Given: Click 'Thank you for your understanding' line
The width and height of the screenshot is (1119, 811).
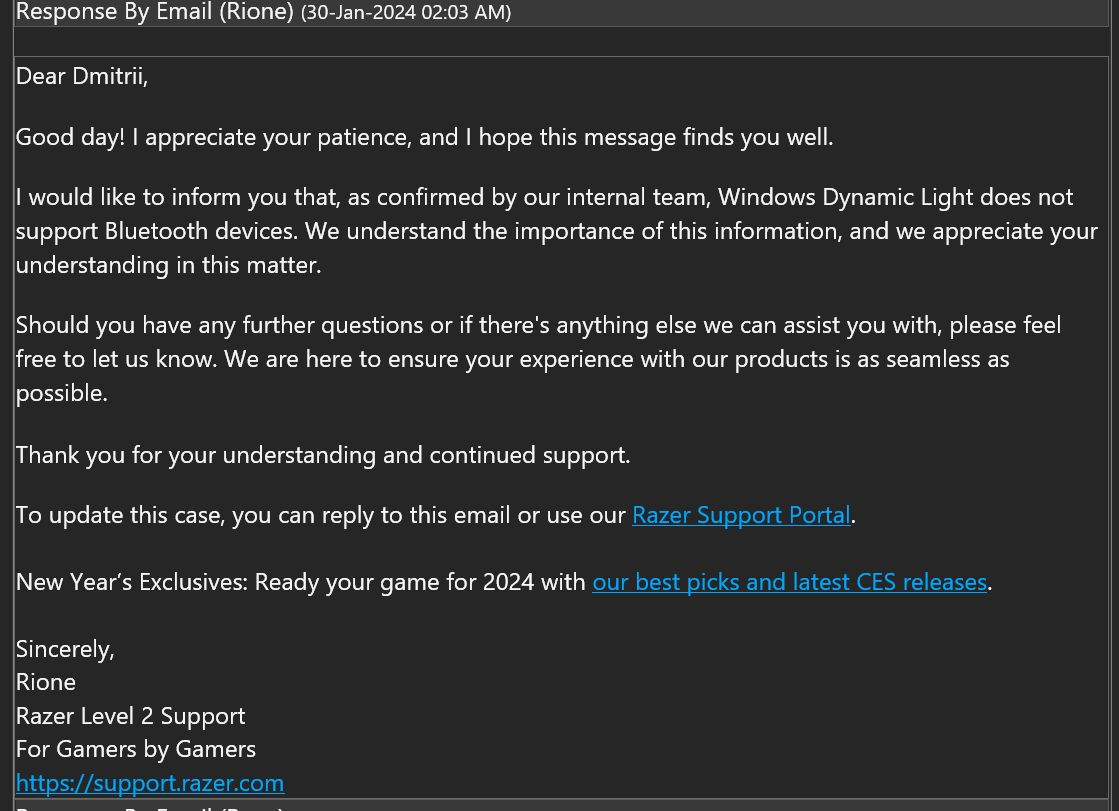Looking at the screenshot, I should (x=323, y=455).
